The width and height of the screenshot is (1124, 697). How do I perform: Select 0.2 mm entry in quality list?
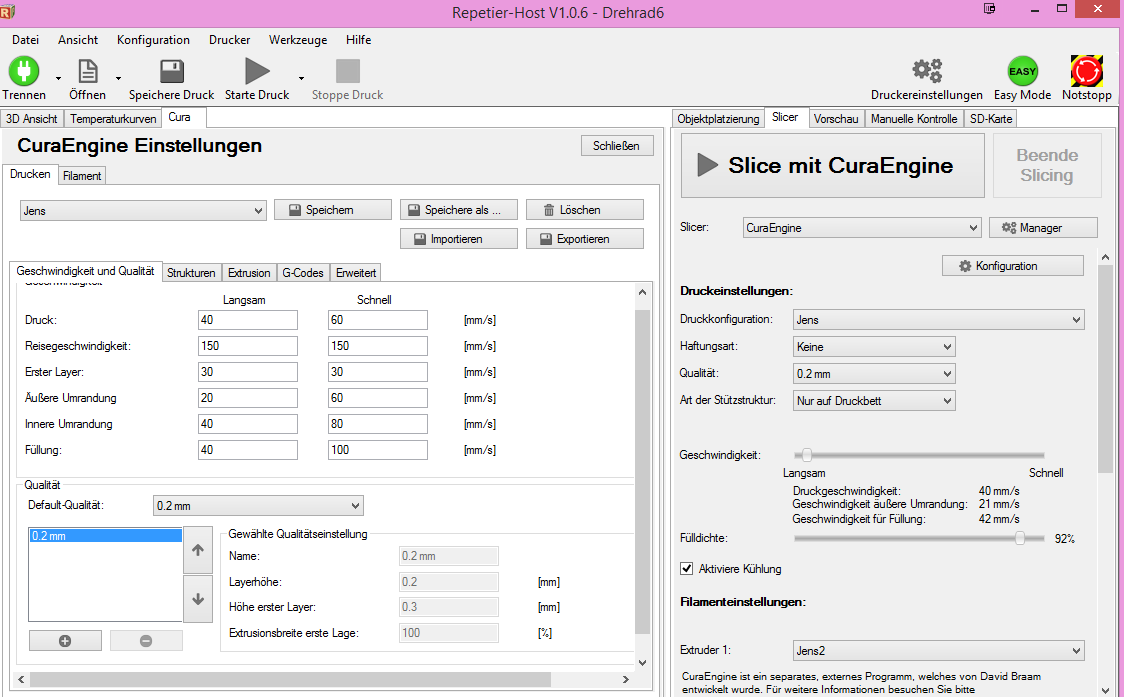105,536
